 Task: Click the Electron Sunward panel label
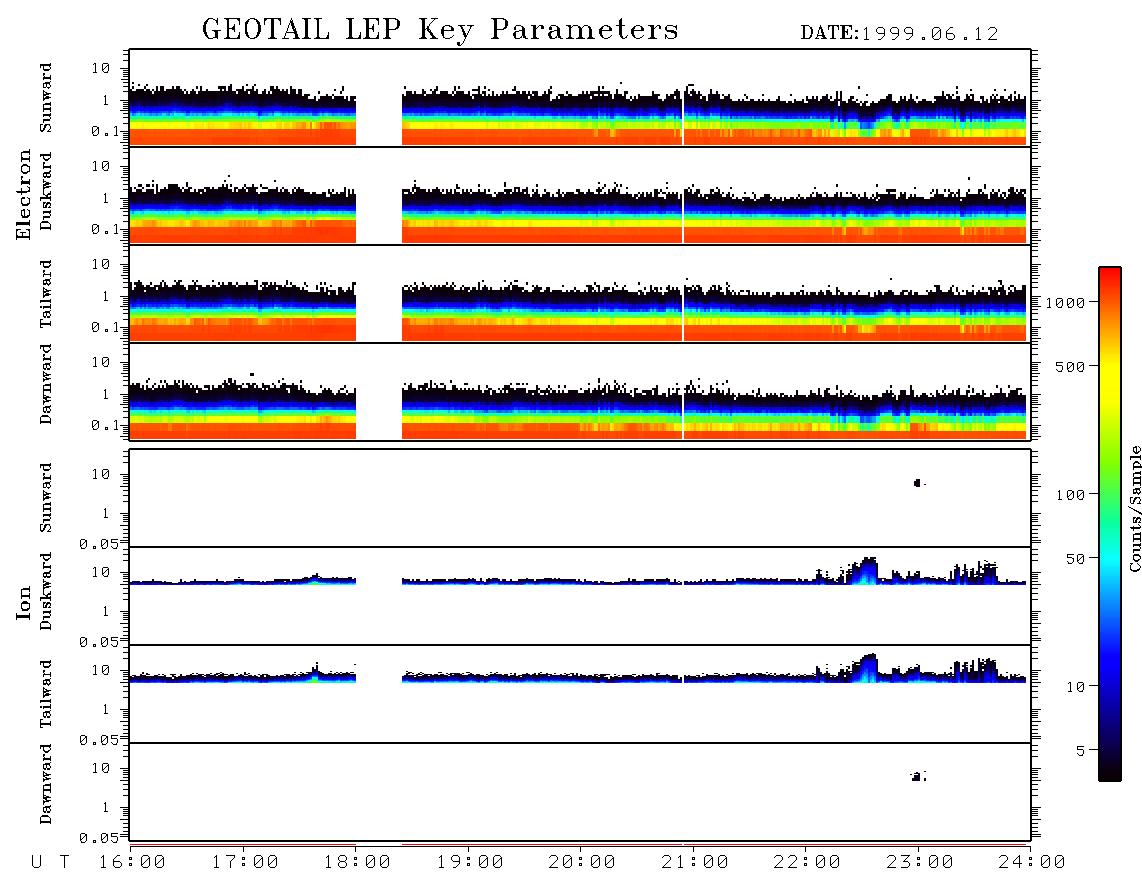pyautogui.click(x=46, y=98)
